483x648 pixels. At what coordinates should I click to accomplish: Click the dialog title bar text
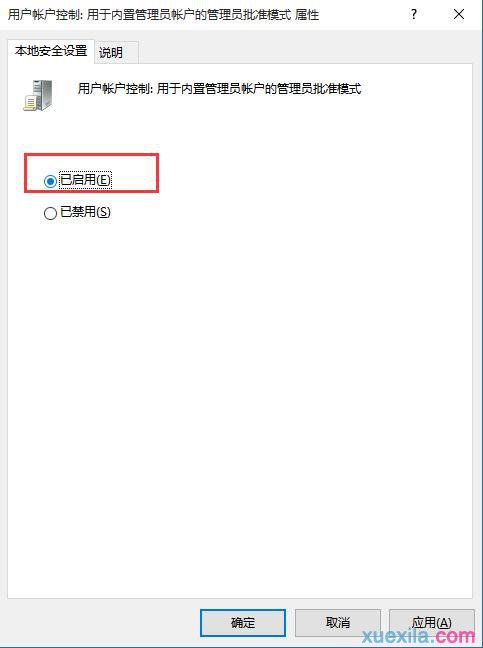click(163, 15)
